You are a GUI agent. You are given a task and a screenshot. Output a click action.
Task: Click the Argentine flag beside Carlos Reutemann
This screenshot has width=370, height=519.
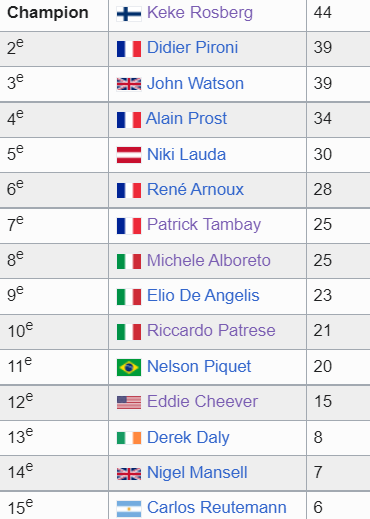[129, 509]
